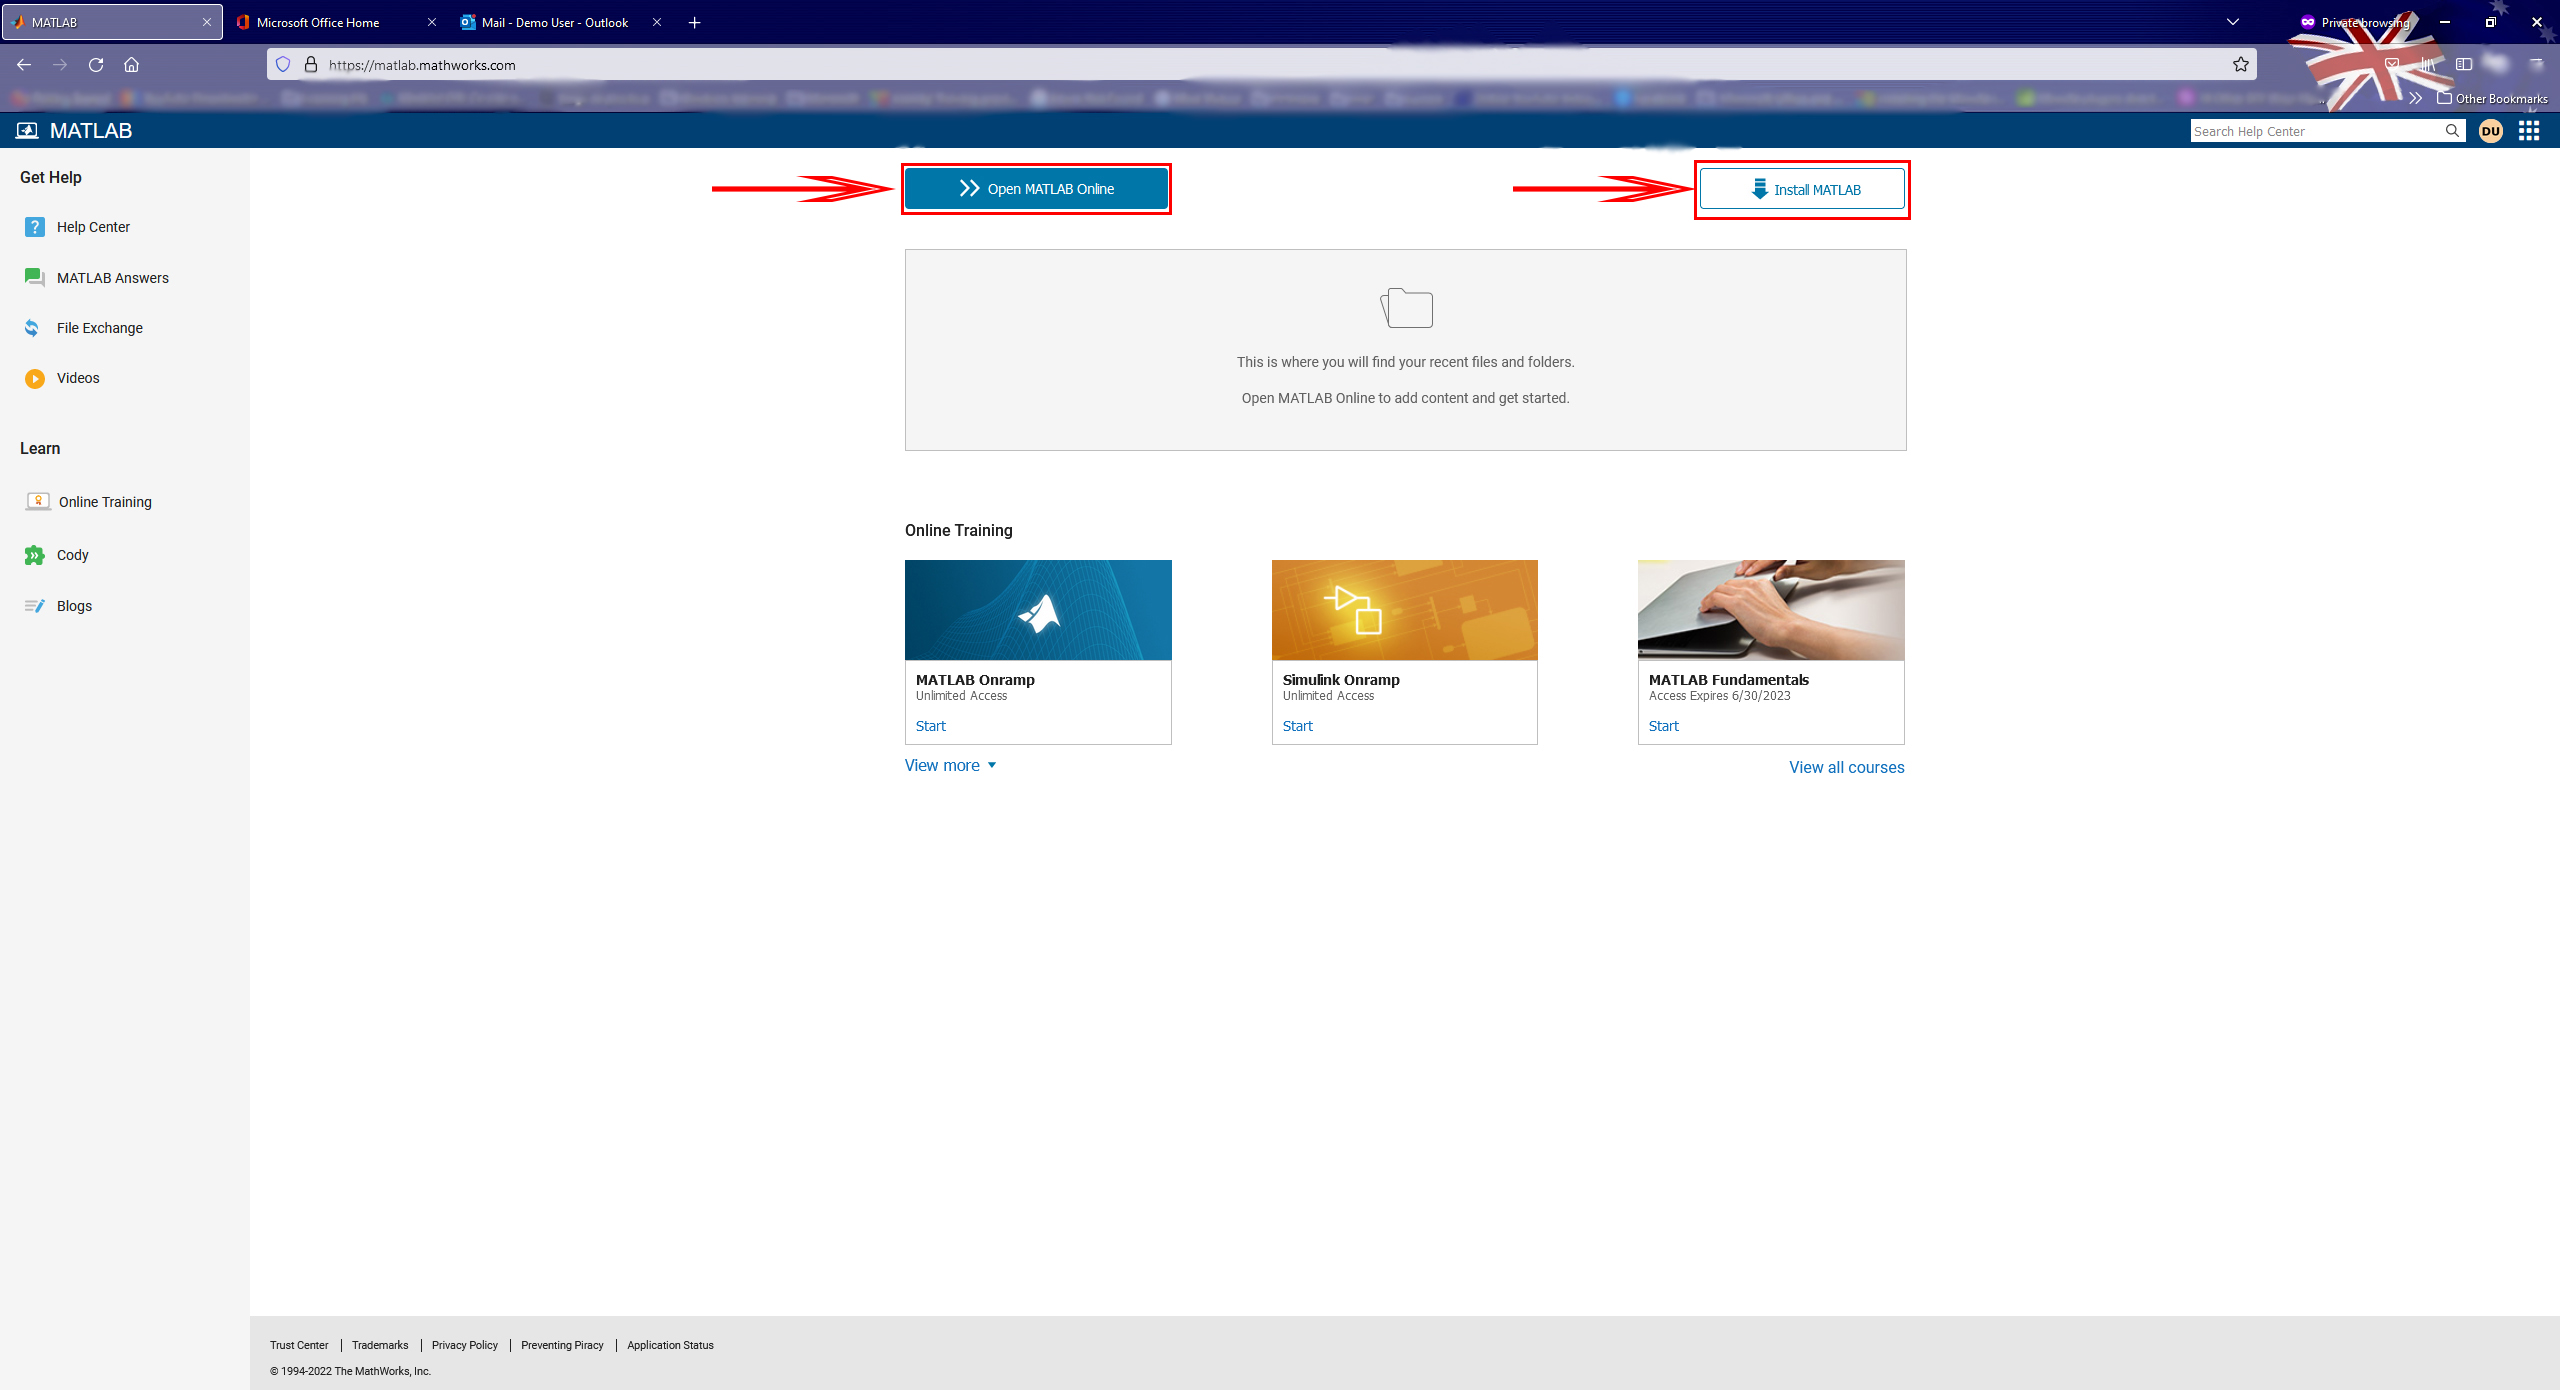Expand the bookmarks overflow chevron
The image size is (2560, 1390).
click(2415, 98)
